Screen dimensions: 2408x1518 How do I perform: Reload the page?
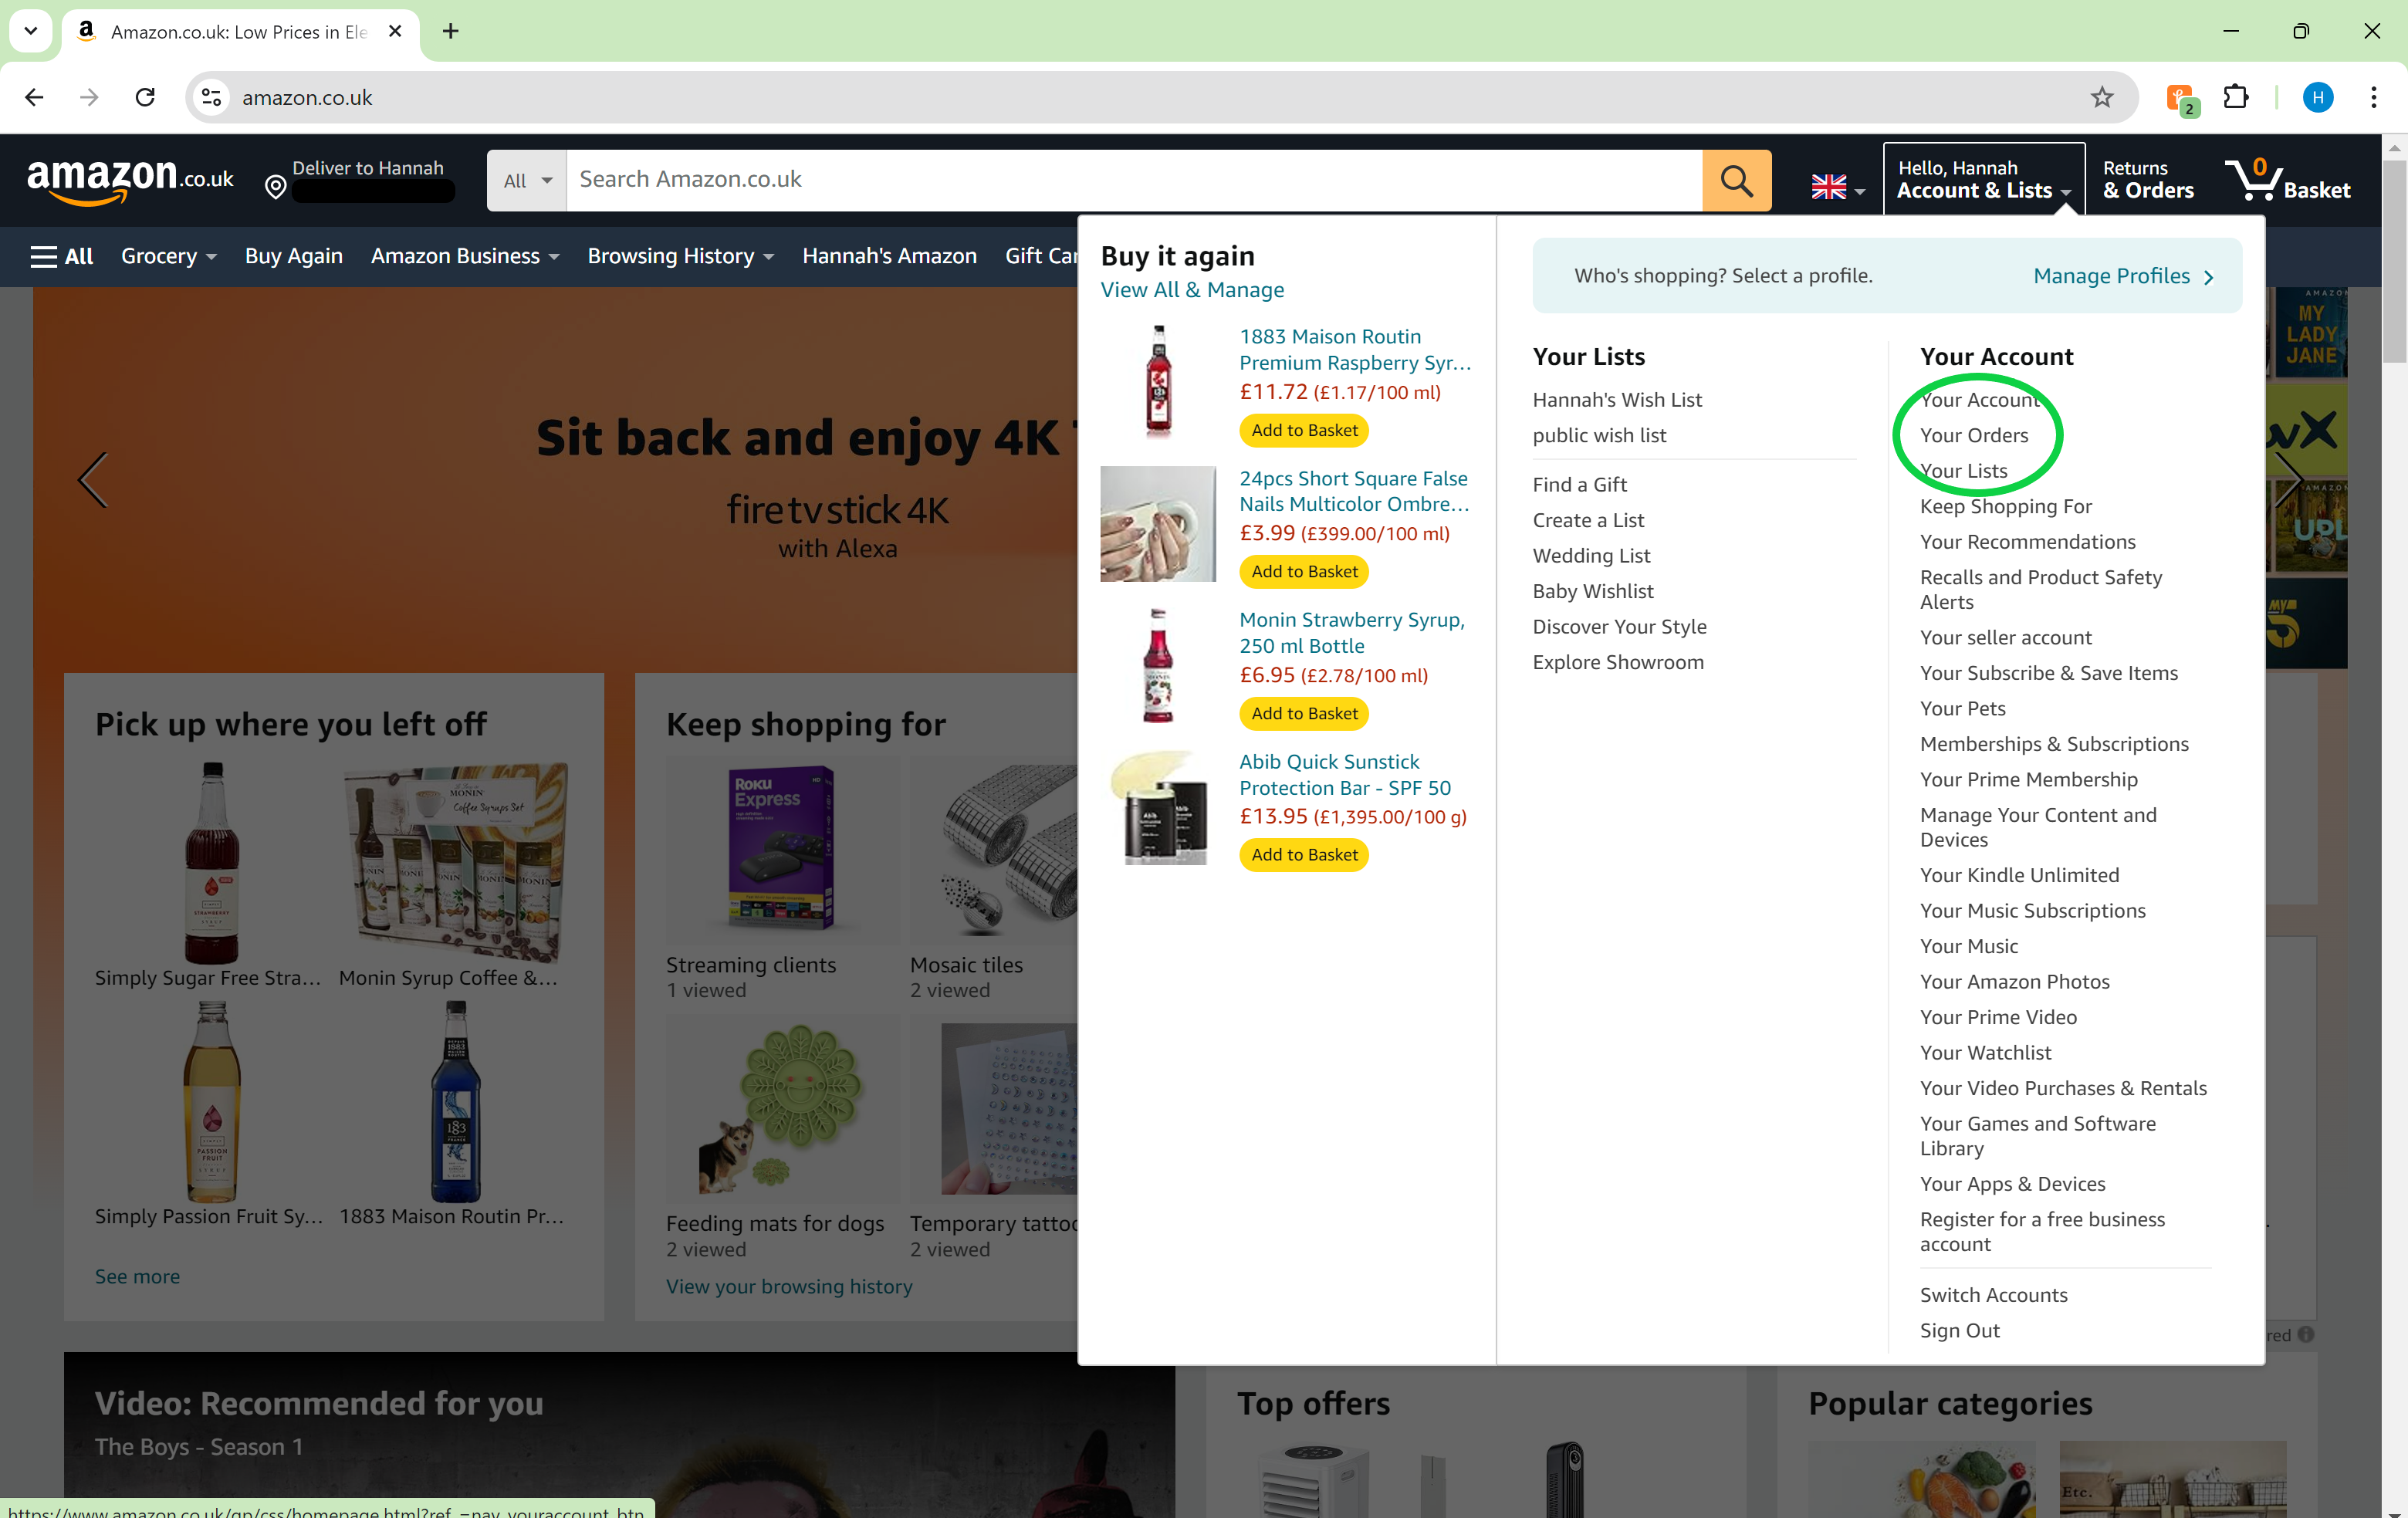(x=145, y=97)
